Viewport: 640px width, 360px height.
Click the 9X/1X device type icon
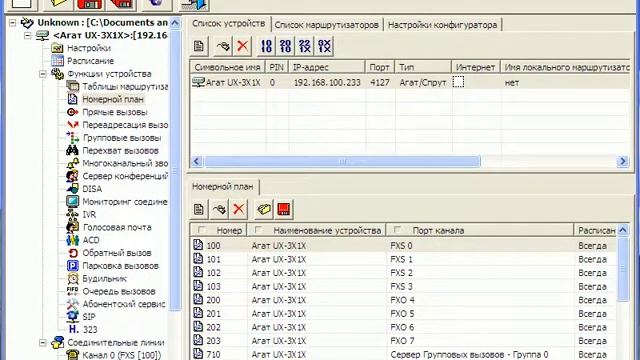pos(324,46)
